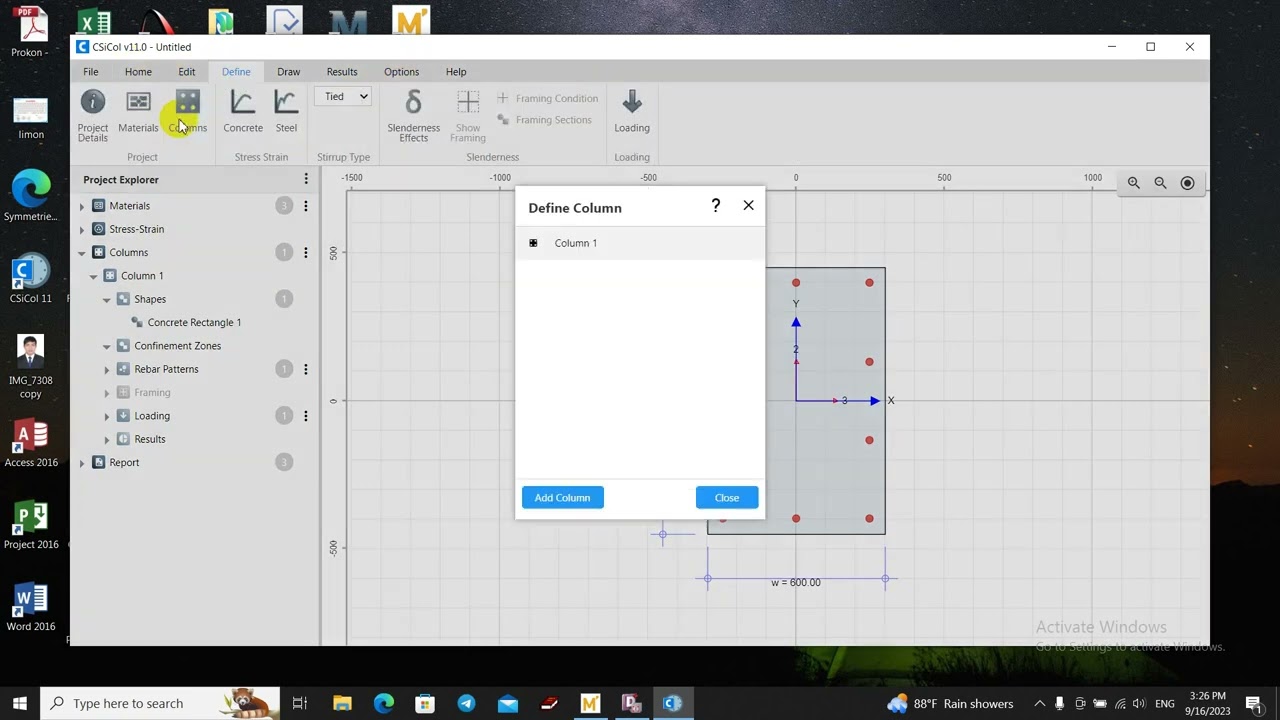Switch to the Home tab
The height and width of the screenshot is (720, 1280).
138,72
